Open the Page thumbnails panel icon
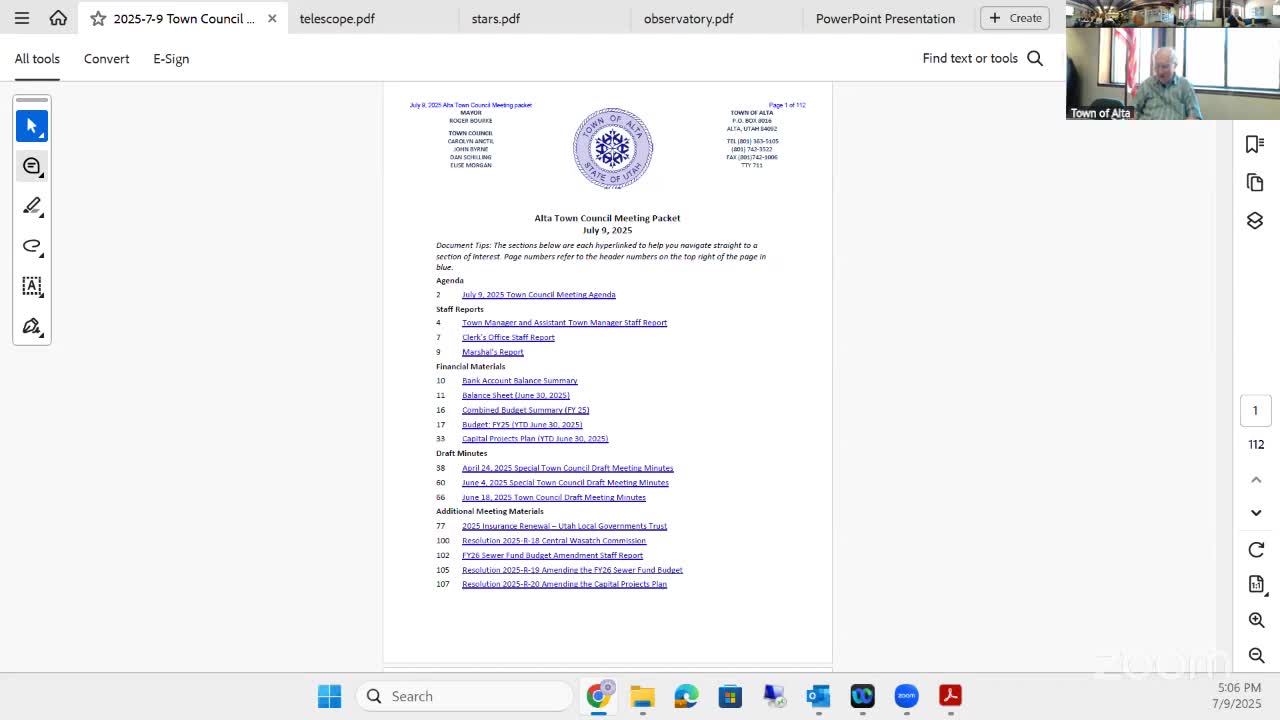This screenshot has width=1280, height=720. coord(1255,183)
